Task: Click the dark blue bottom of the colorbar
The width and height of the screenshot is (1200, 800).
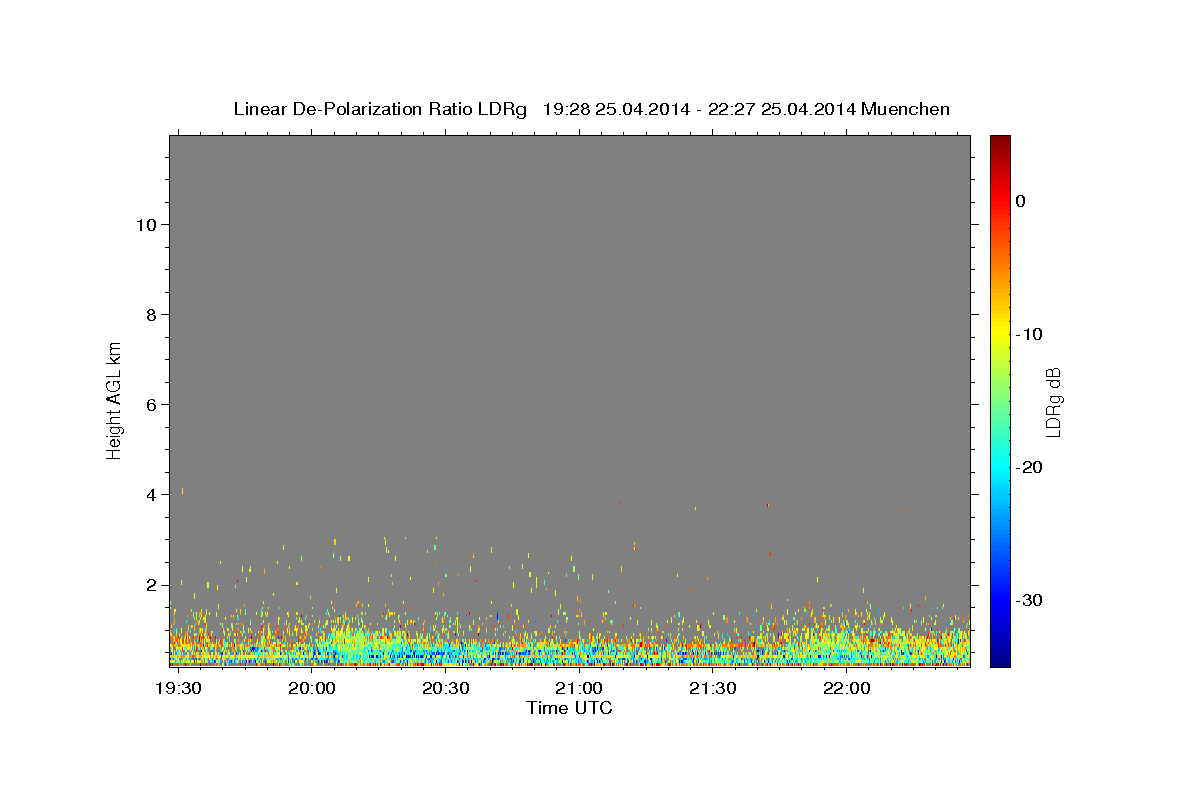Action: 1000,658
